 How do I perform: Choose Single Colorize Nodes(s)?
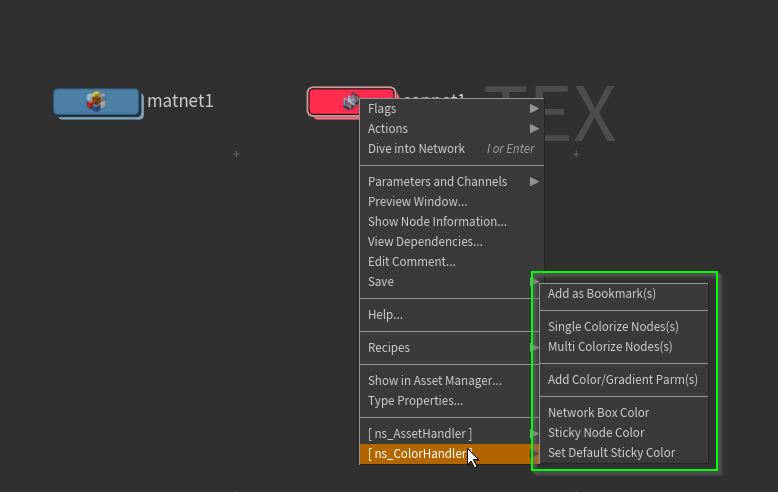[613, 327]
